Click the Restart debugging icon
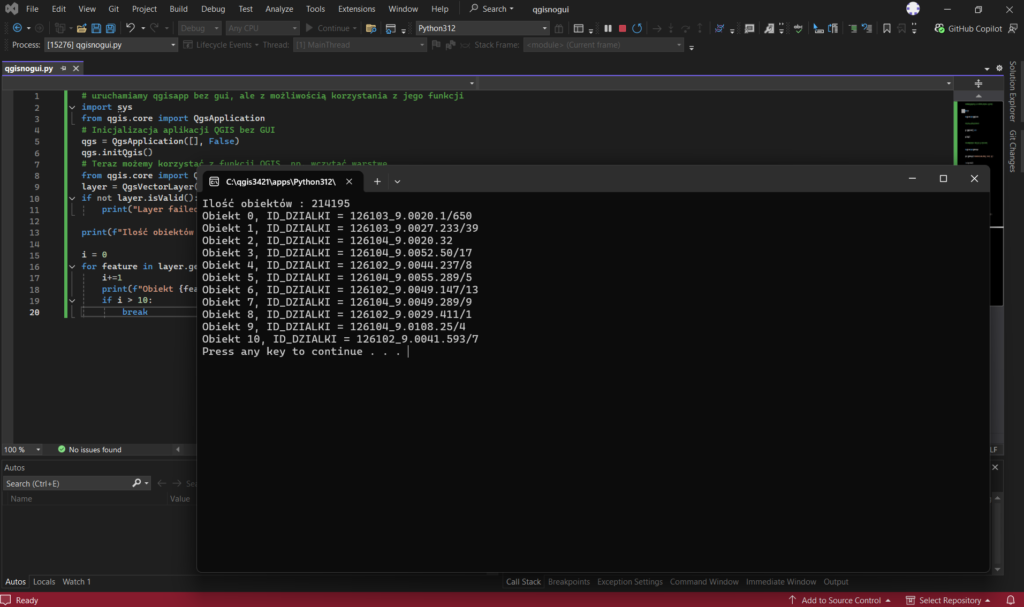This screenshot has height=607, width=1024. (639, 28)
